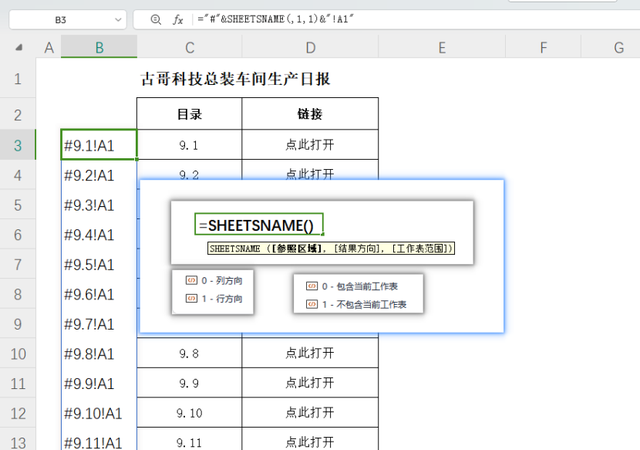This screenshot has height=450, width=640.
Task: Choose option 0 - 包含当前工作表
Action: 352,286
